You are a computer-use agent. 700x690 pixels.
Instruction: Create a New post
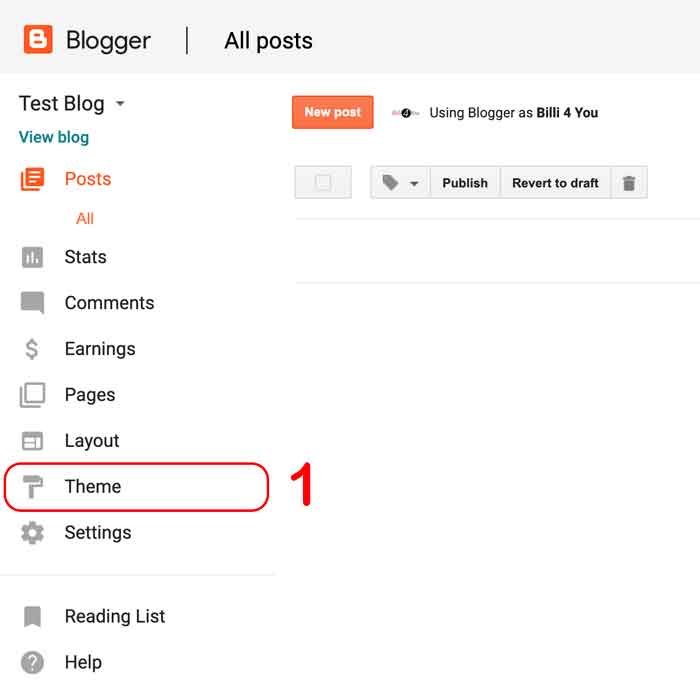pyautogui.click(x=333, y=112)
